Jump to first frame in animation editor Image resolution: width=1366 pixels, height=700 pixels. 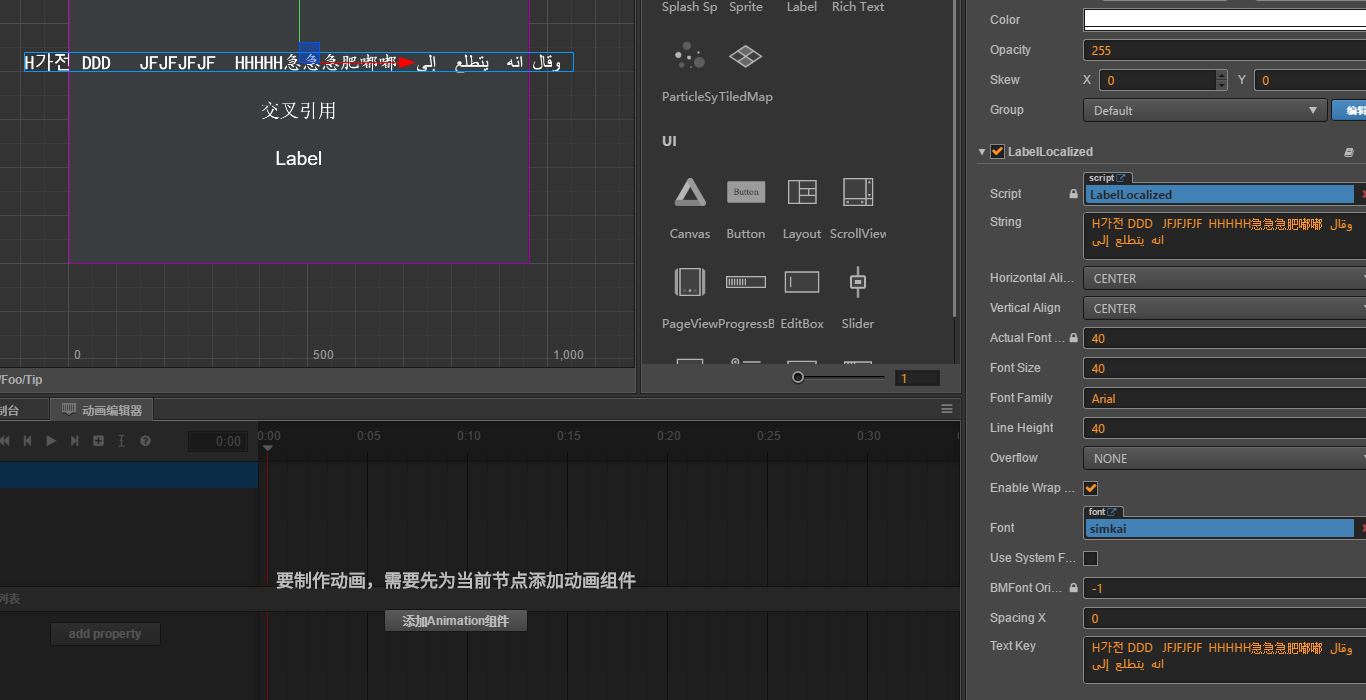[5, 441]
